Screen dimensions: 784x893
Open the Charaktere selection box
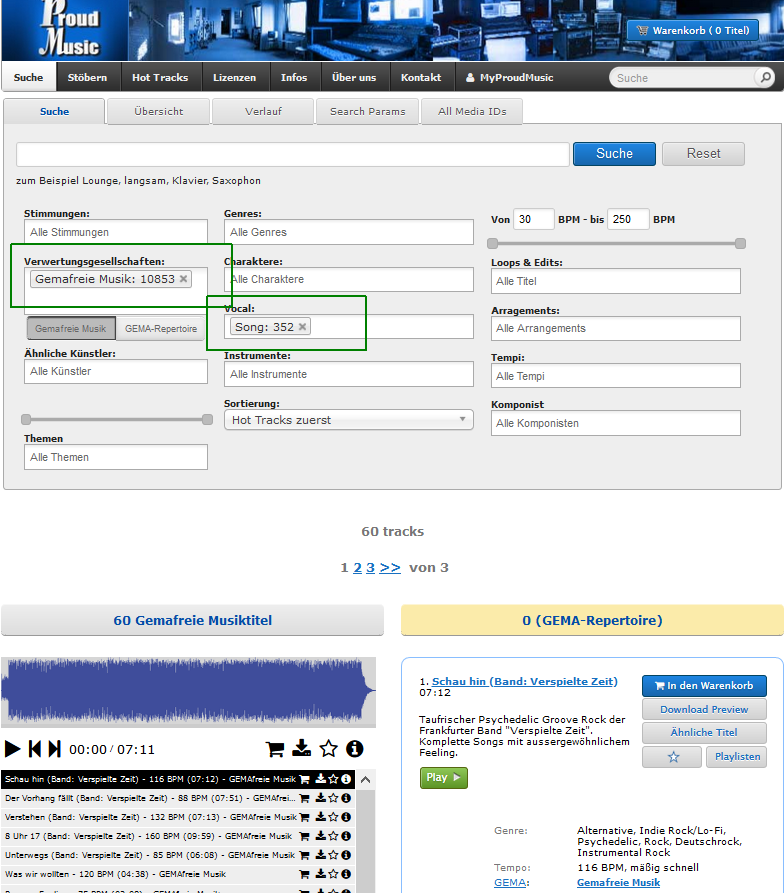coord(348,280)
